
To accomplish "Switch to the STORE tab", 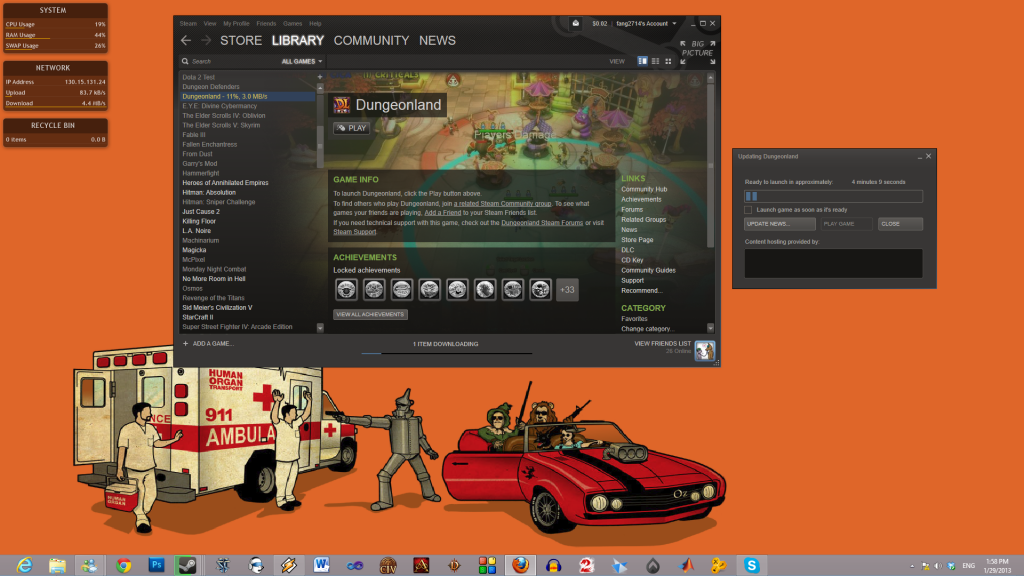I will (241, 40).
